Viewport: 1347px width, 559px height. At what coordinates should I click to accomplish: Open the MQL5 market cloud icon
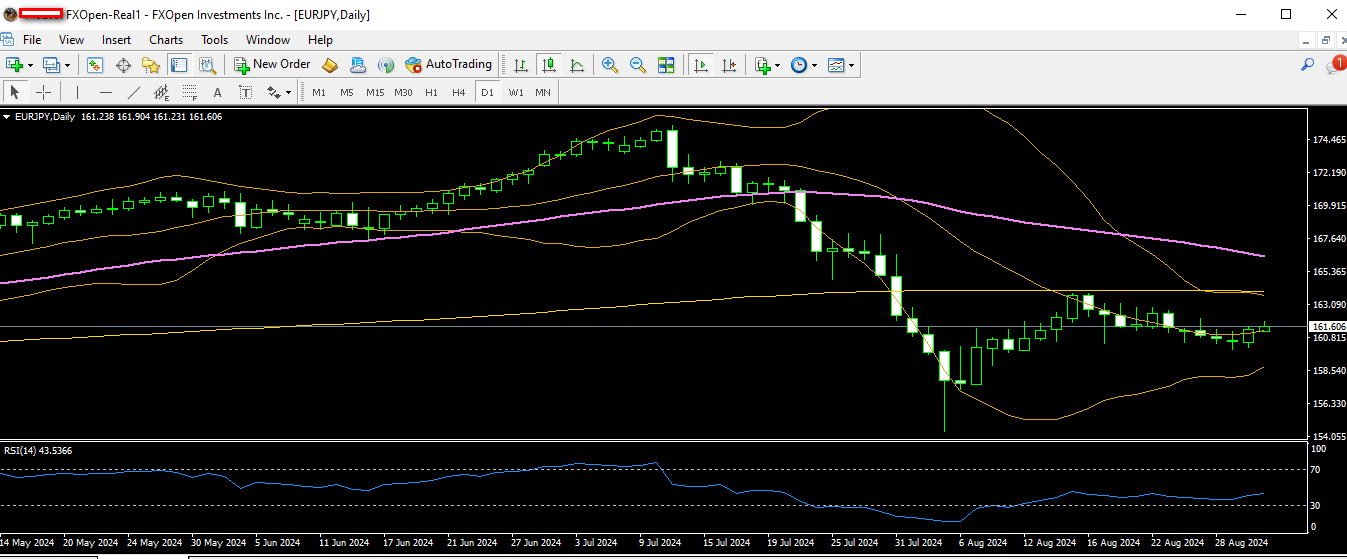point(358,65)
